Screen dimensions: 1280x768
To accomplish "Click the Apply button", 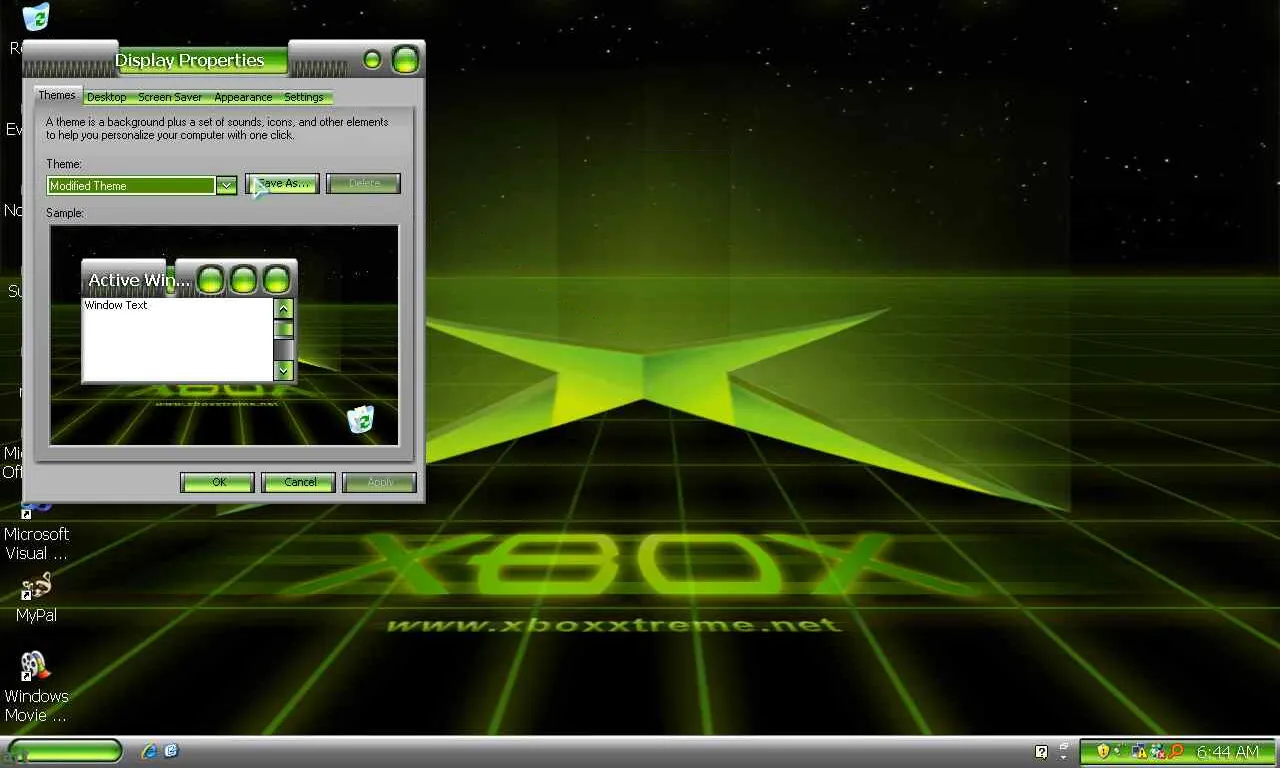I will click(x=380, y=482).
